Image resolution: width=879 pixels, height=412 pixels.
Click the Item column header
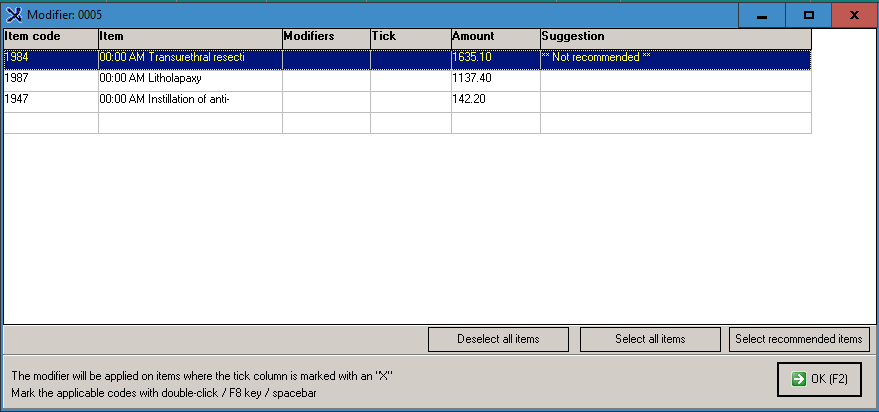pos(190,39)
